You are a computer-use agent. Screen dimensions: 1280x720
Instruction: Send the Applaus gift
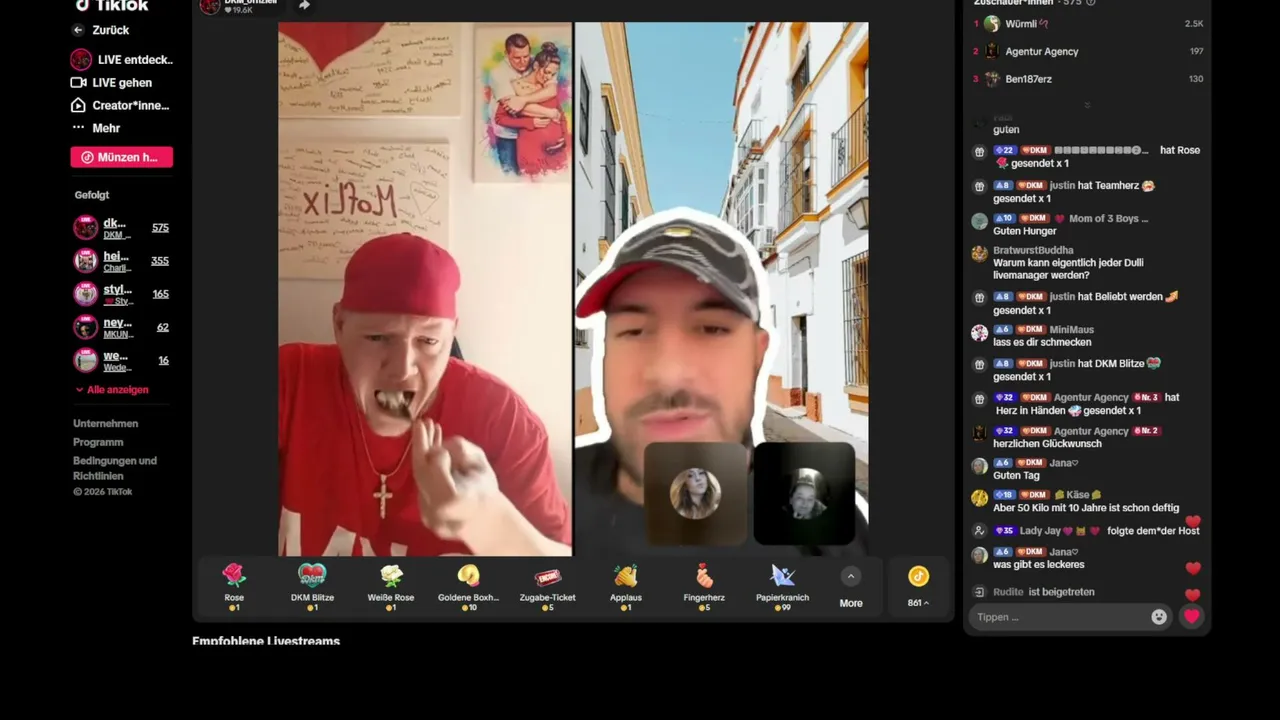tap(626, 587)
